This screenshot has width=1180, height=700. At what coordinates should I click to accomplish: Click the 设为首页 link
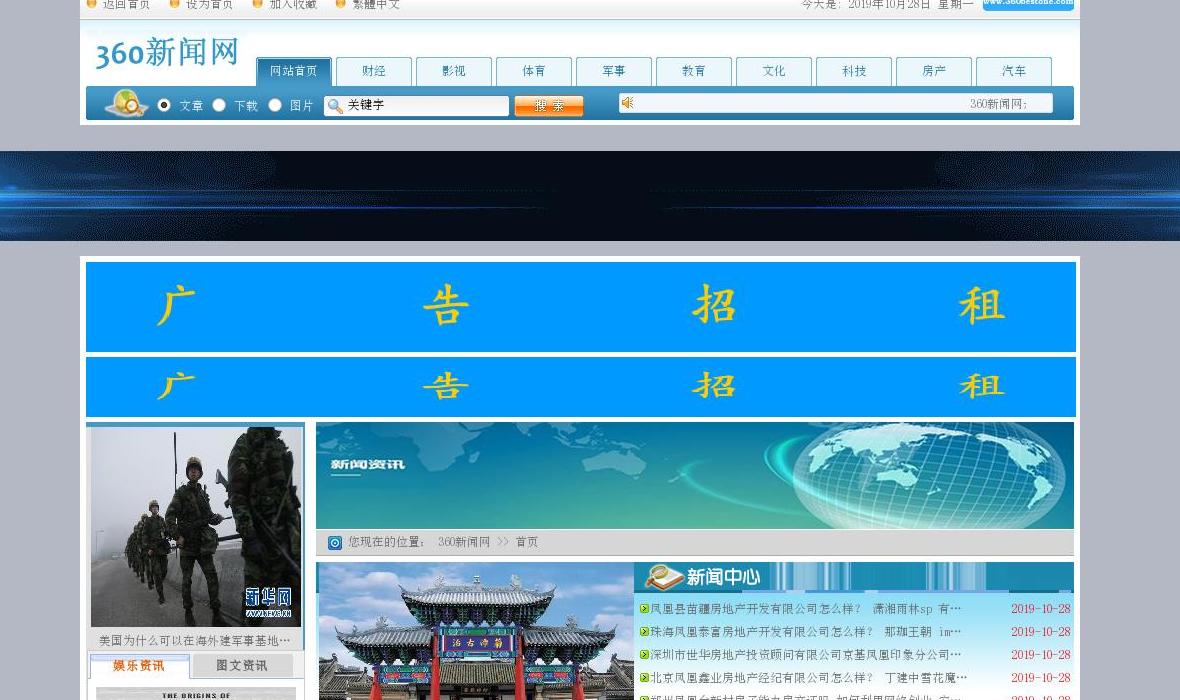pyautogui.click(x=209, y=5)
